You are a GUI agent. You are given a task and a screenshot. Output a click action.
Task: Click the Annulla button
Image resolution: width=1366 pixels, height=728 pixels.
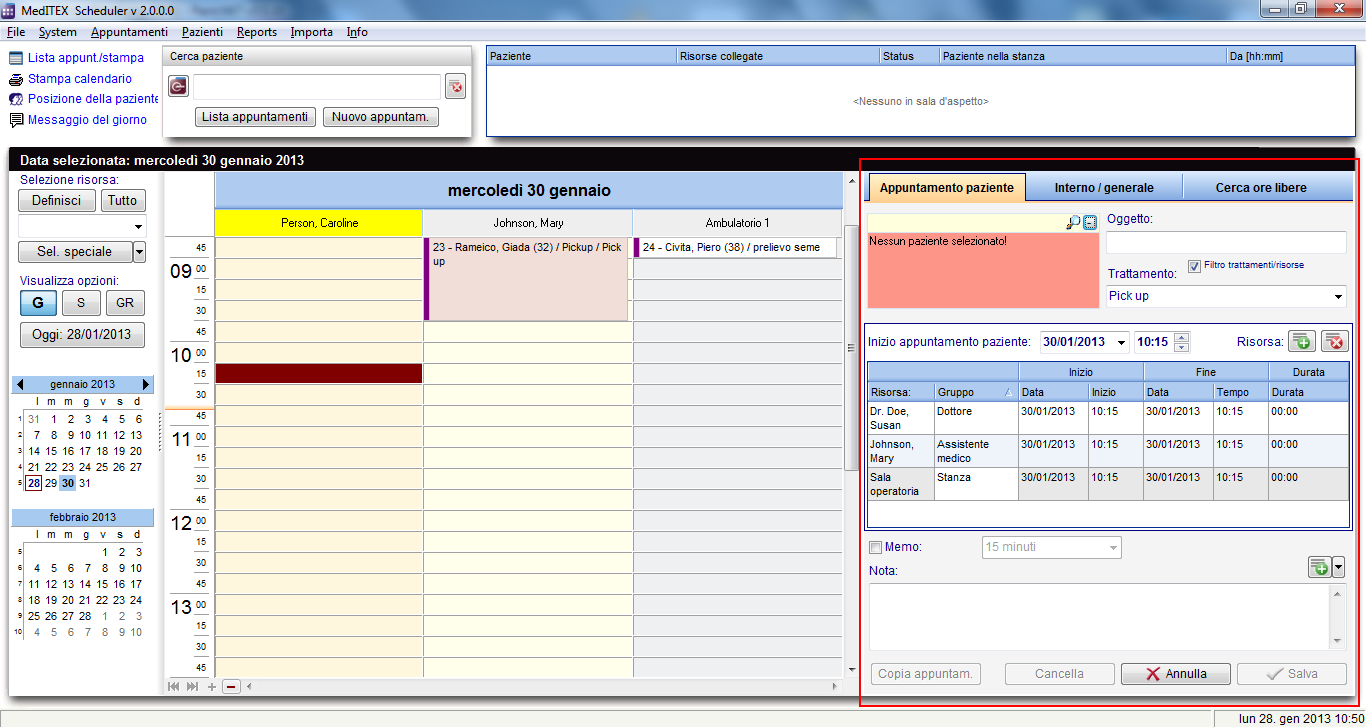pyautogui.click(x=1176, y=674)
